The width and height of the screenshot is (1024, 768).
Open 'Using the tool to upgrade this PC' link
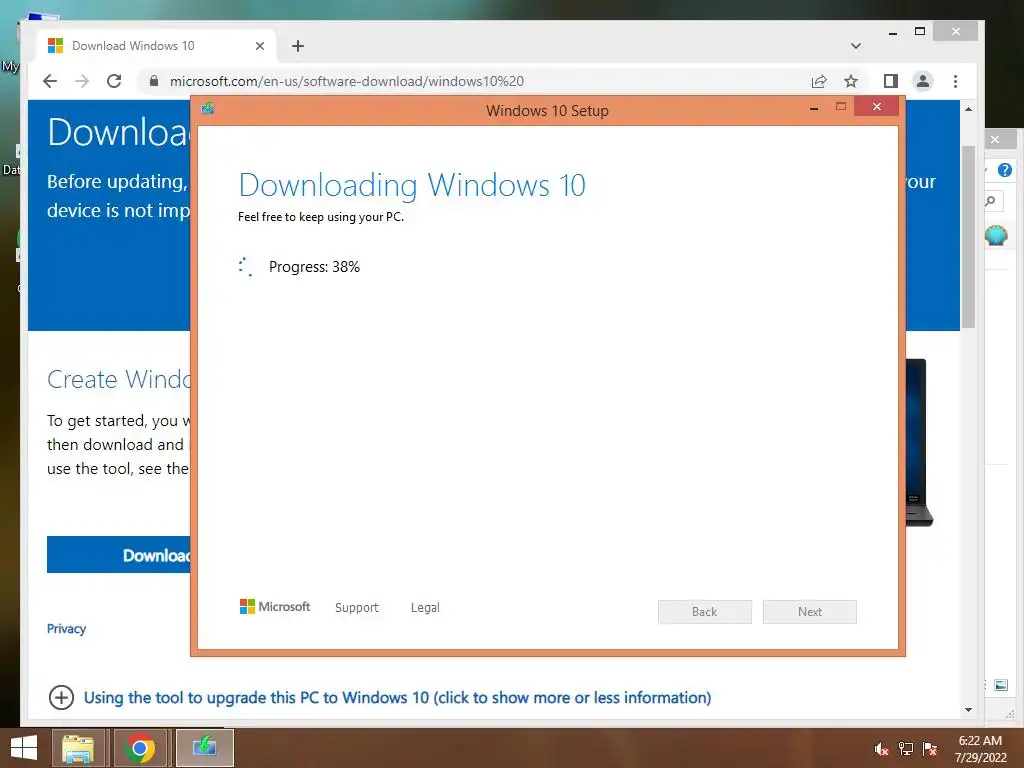[x=397, y=697]
